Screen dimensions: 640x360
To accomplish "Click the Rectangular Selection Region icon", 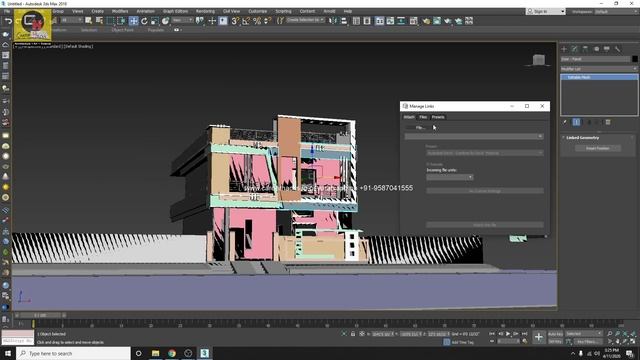I will (111, 21).
